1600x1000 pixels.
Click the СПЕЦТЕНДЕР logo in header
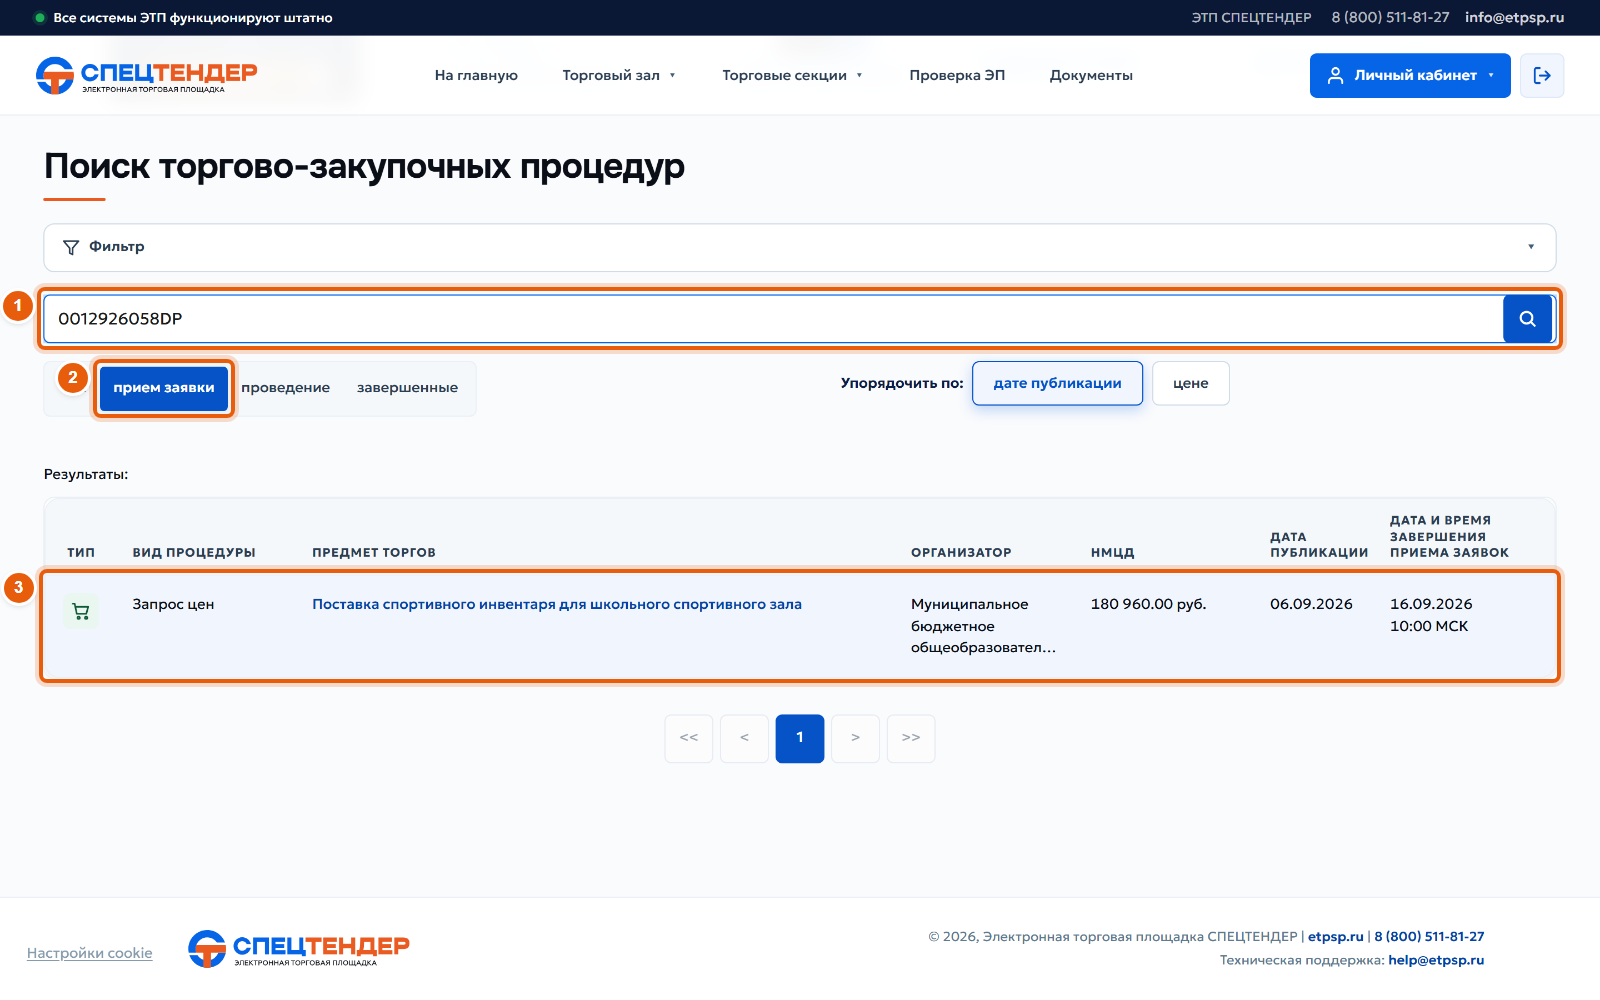pyautogui.click(x=147, y=75)
